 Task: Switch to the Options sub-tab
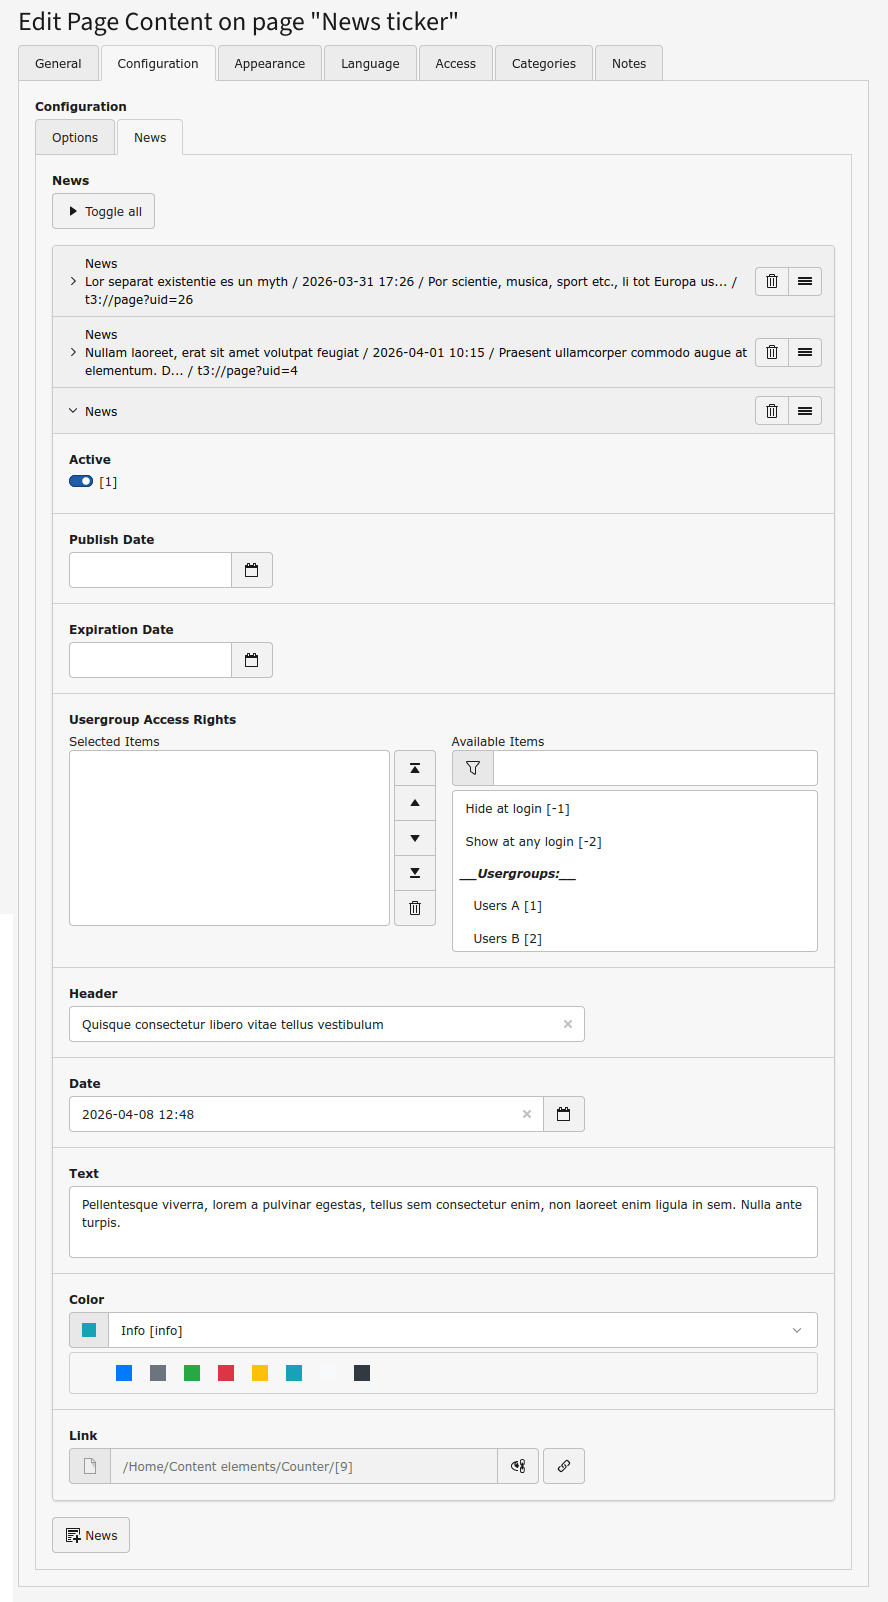point(75,138)
